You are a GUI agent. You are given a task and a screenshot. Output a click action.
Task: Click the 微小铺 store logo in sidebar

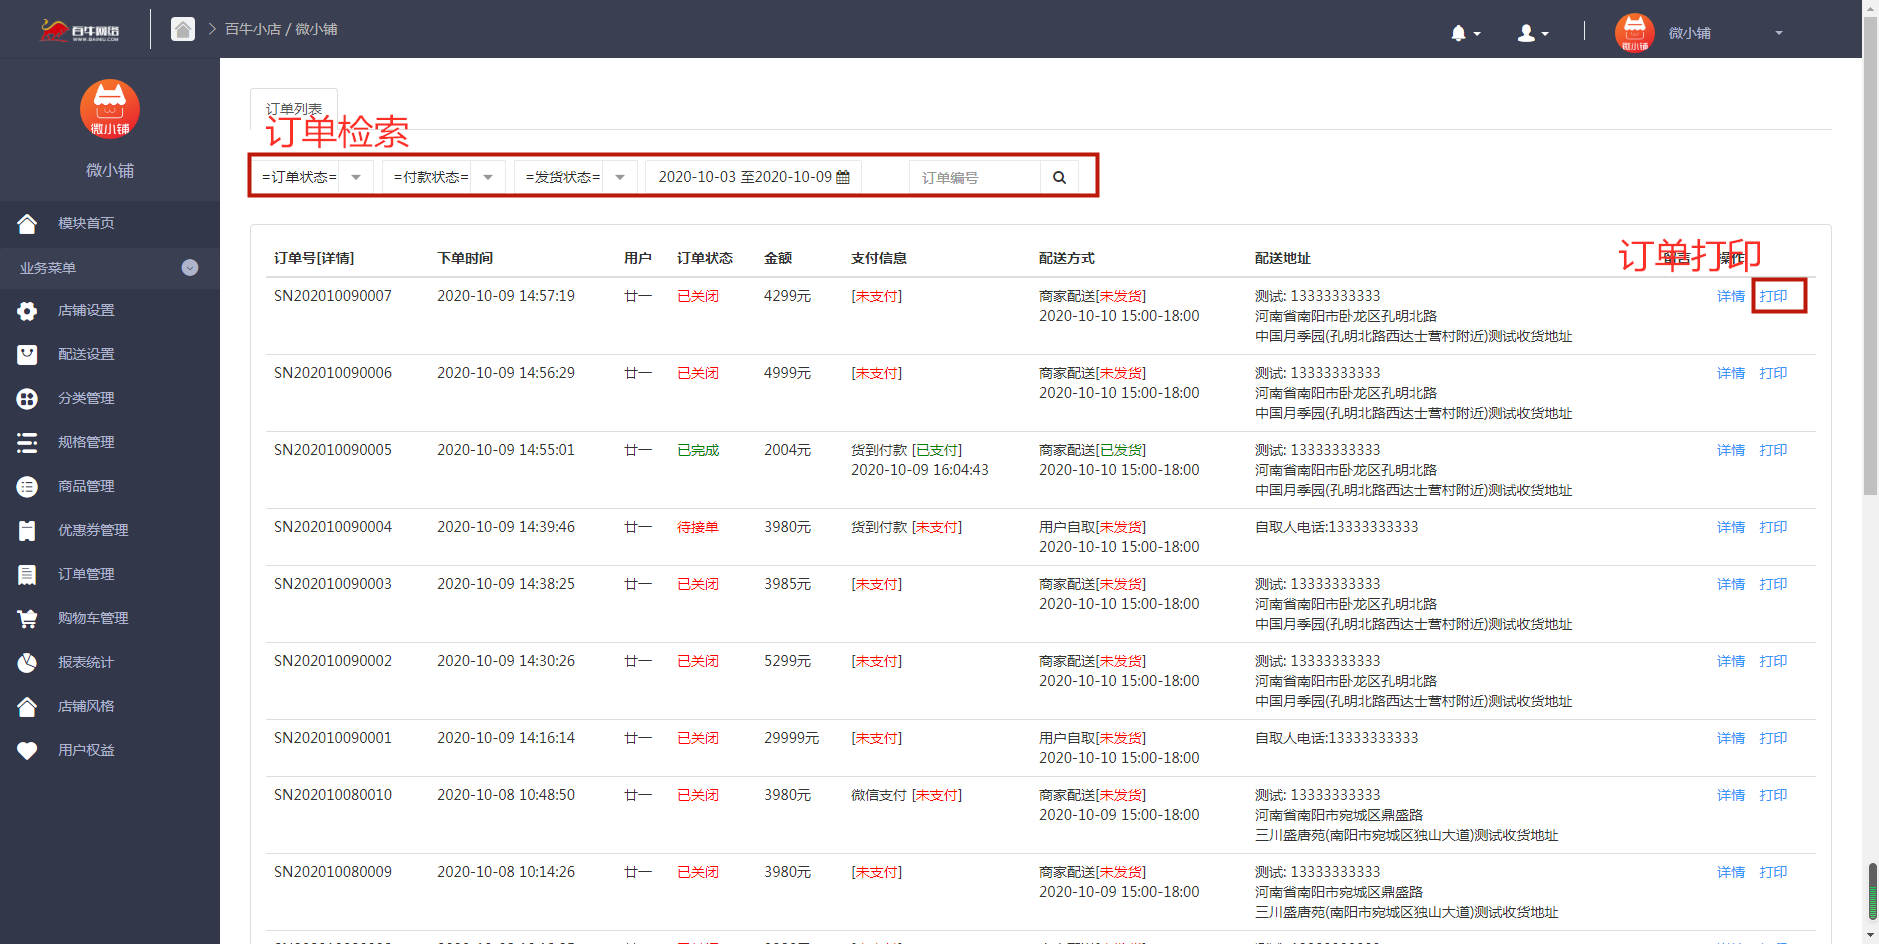point(110,109)
